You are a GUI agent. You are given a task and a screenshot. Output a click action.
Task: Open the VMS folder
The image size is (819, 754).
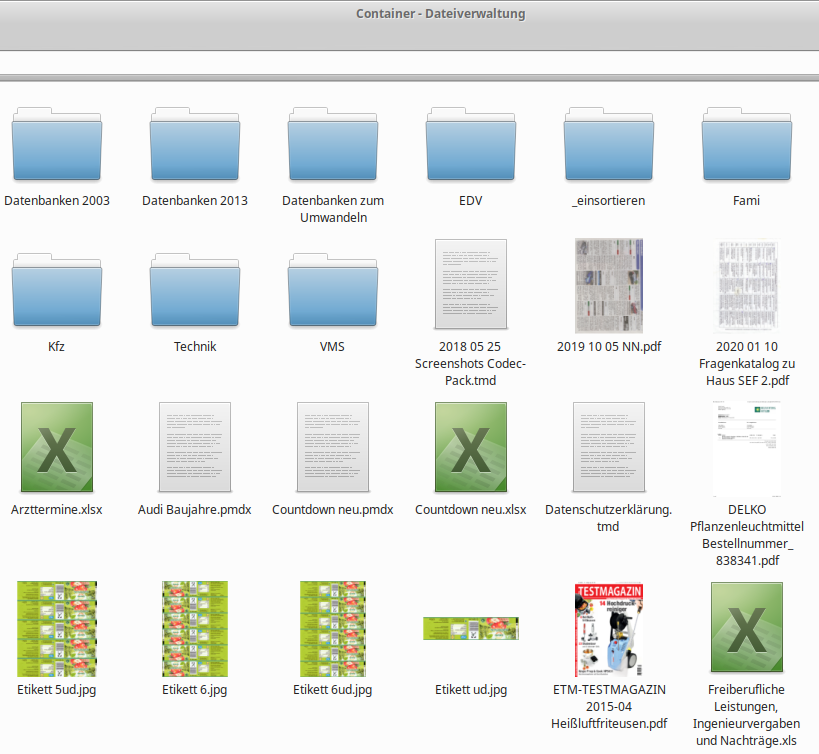coord(333,288)
